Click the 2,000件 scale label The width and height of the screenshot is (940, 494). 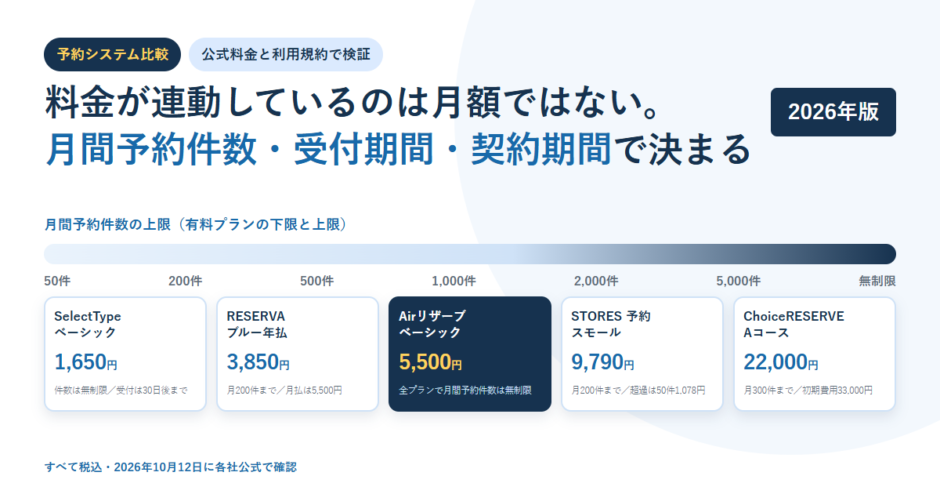coord(596,281)
